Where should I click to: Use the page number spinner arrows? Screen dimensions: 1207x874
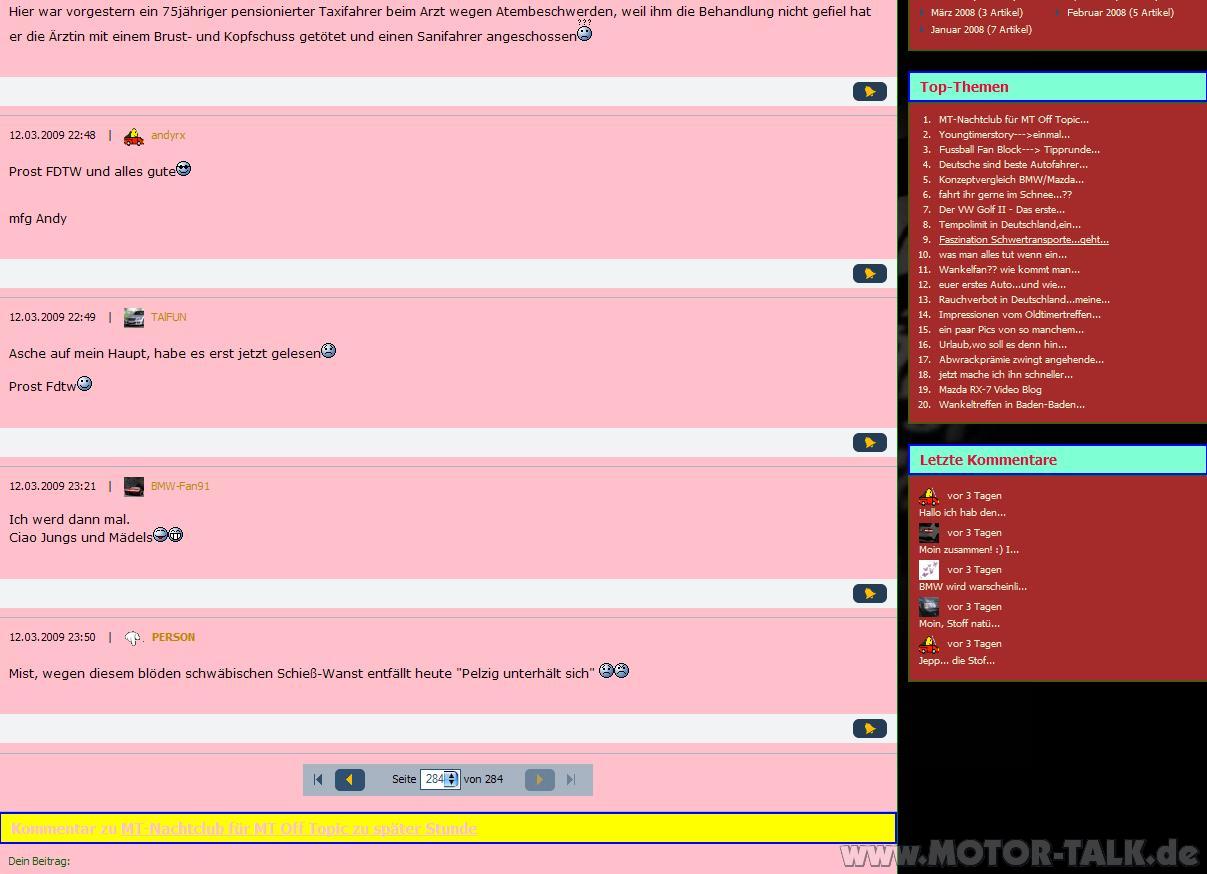tap(452, 779)
